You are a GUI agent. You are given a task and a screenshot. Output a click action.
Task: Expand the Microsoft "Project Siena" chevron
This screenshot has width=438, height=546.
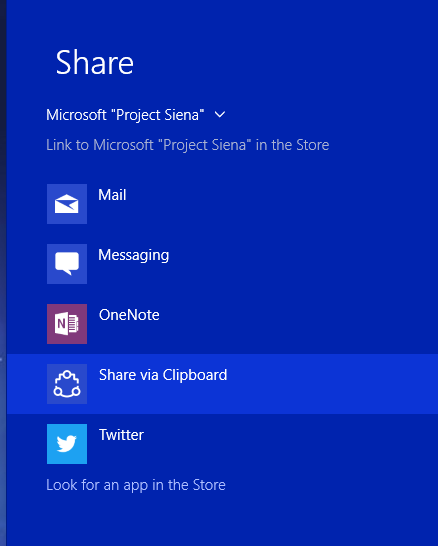[220, 115]
